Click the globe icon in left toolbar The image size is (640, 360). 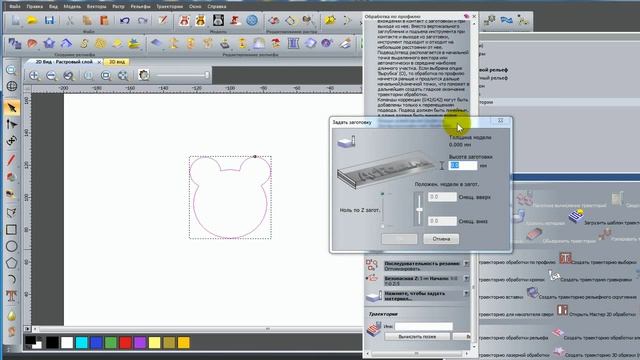tap(11, 86)
